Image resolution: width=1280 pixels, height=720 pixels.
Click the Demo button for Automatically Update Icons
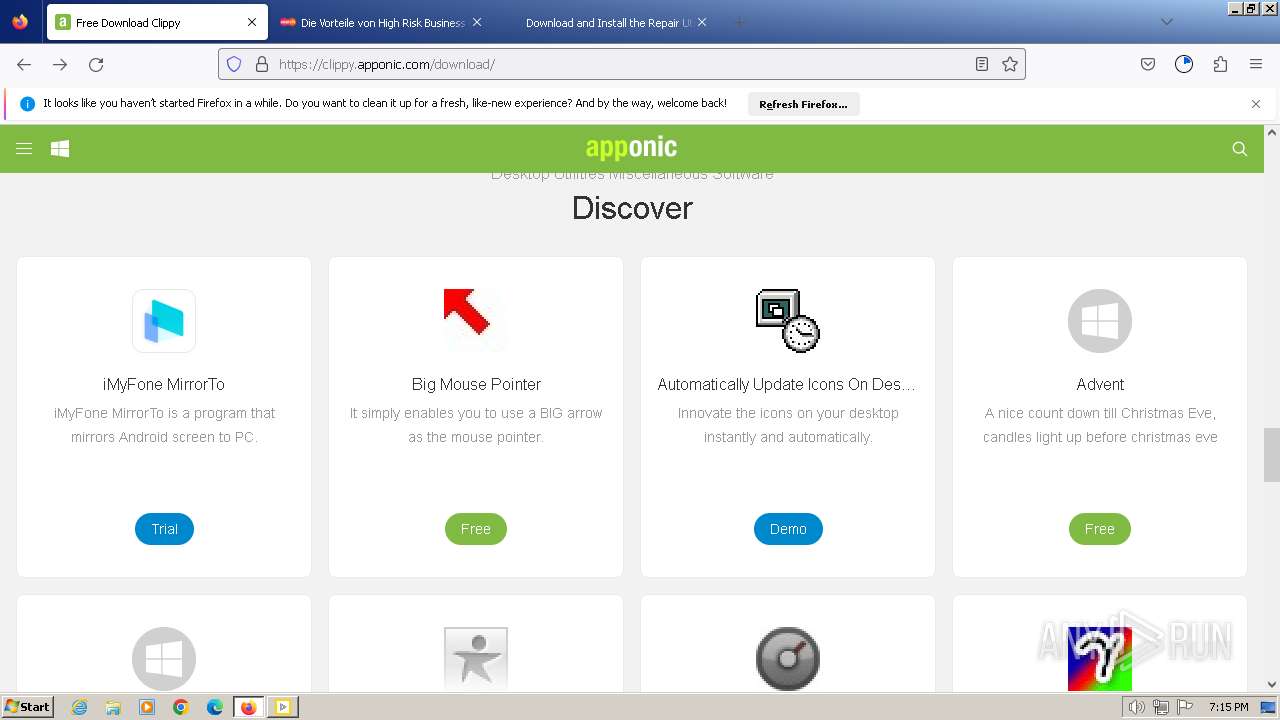788,529
